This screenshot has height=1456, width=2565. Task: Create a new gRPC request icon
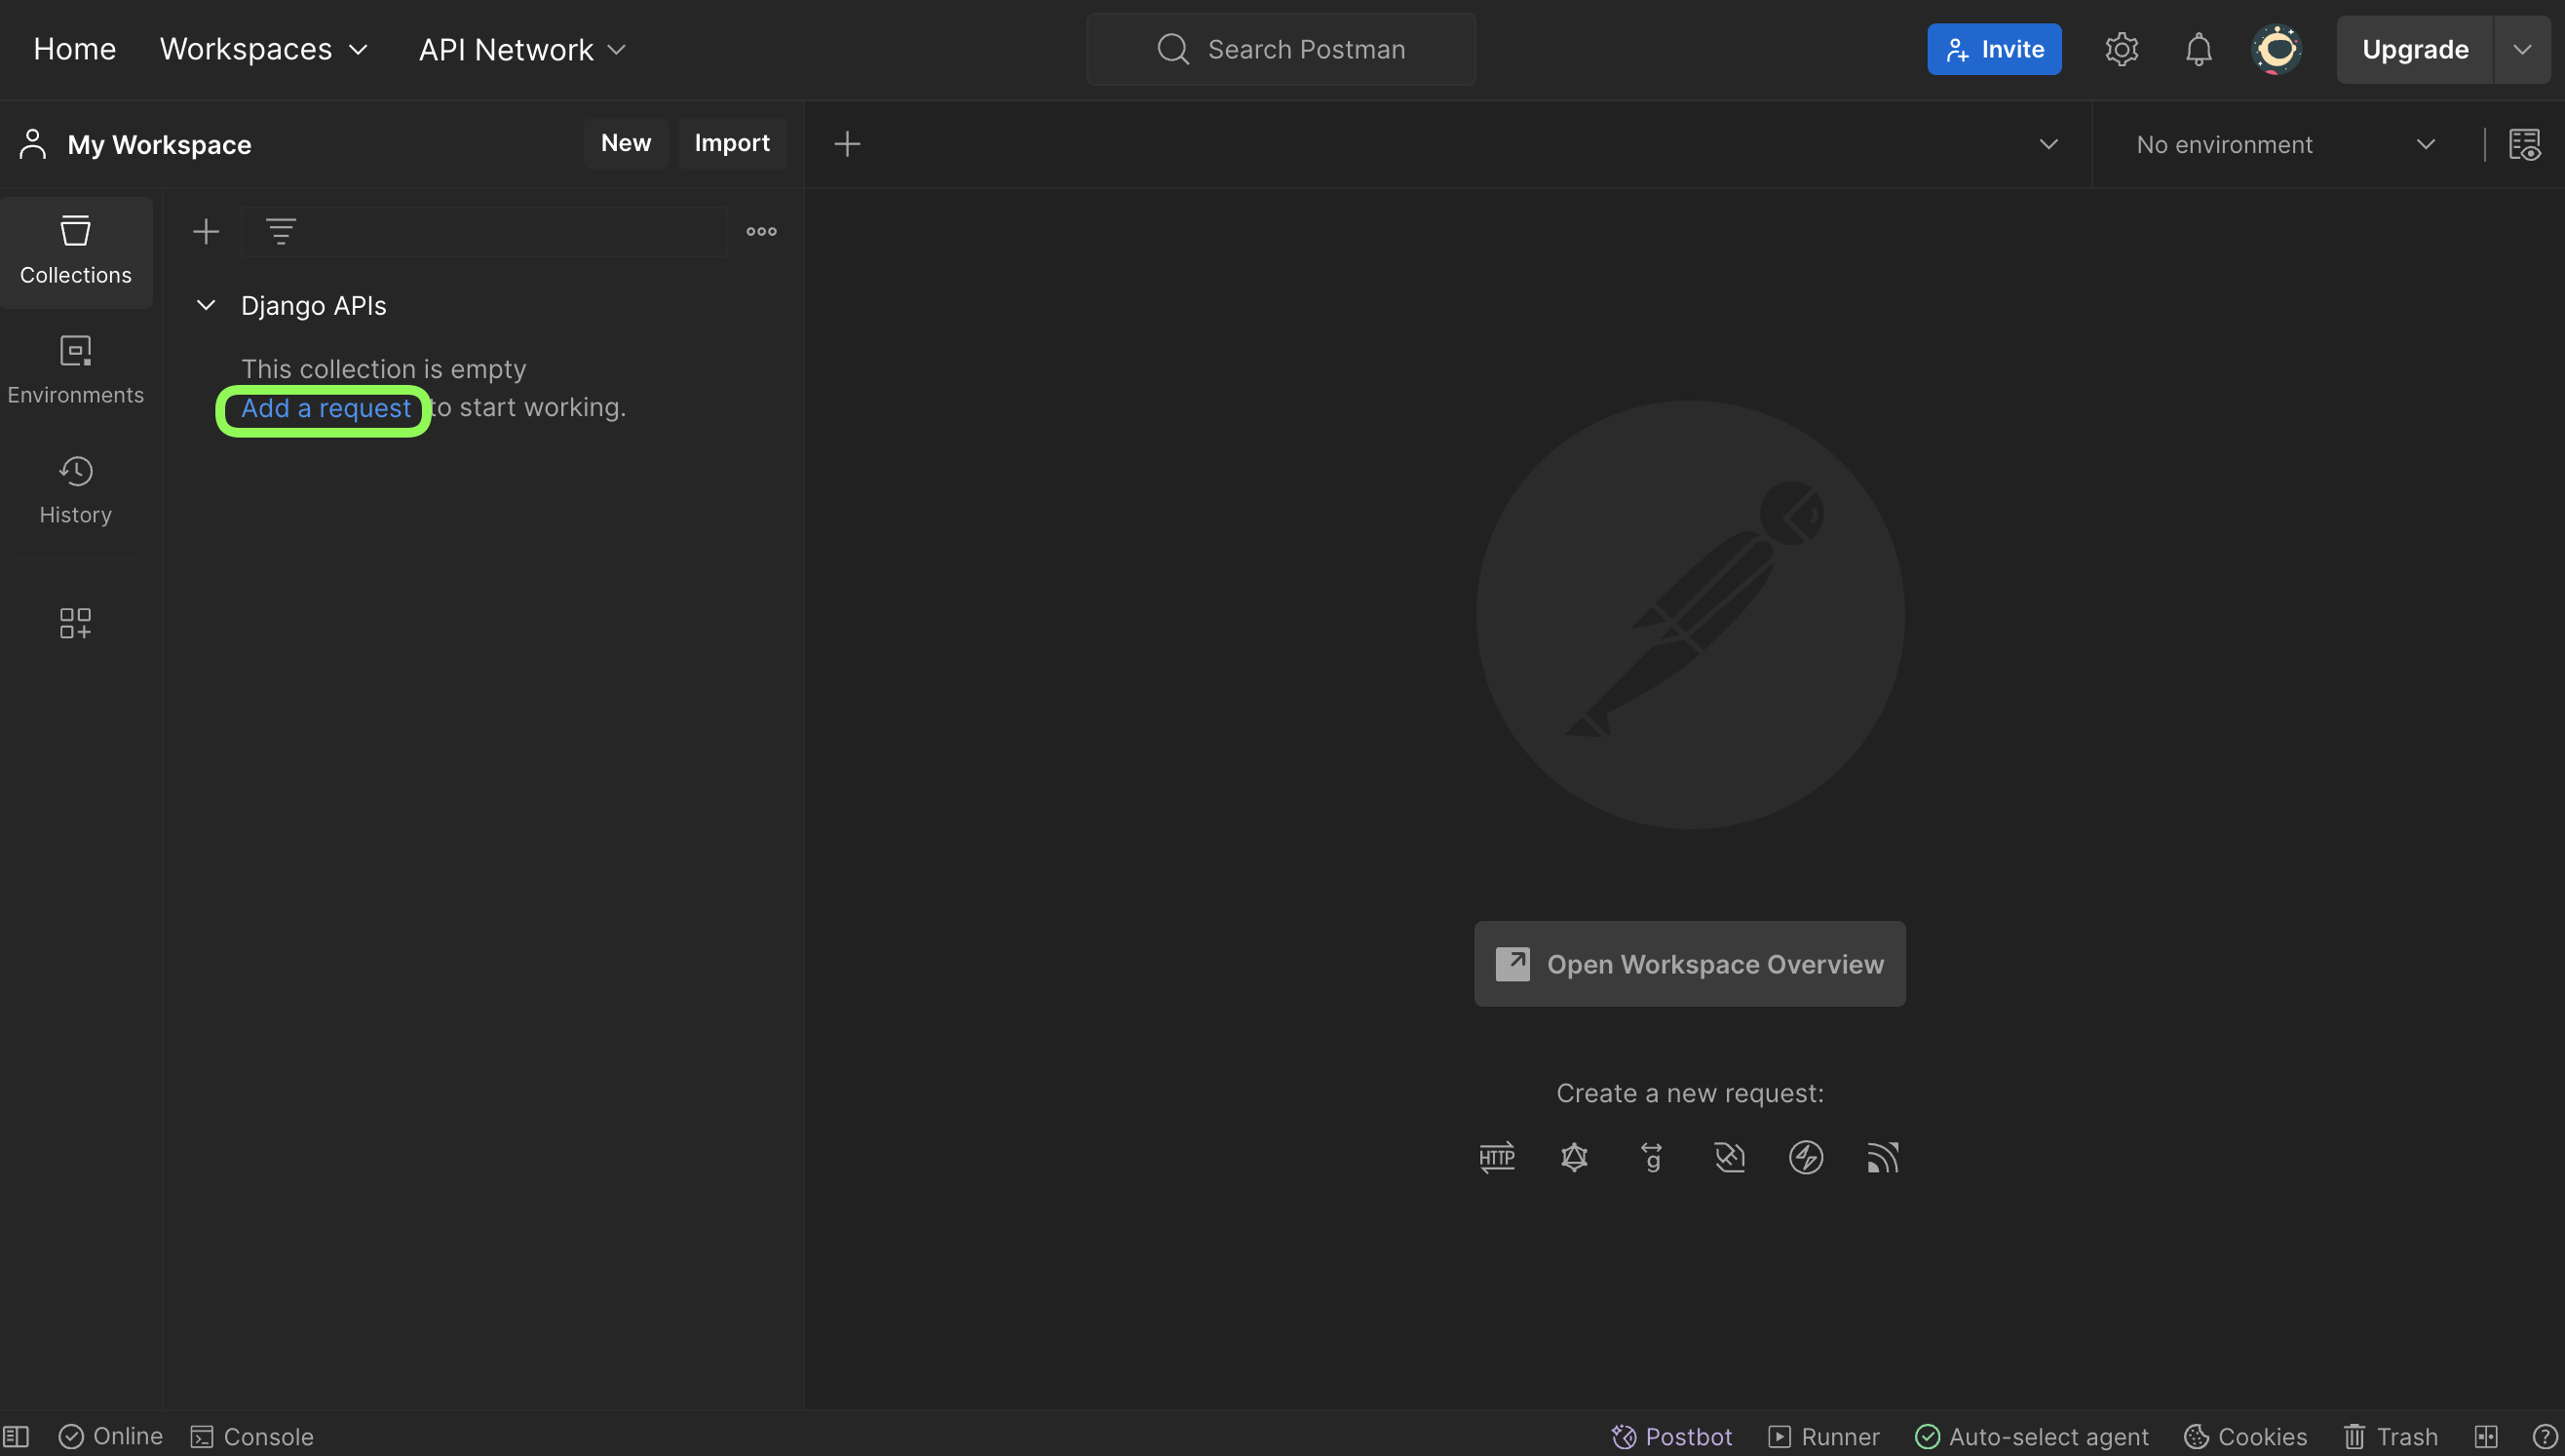[x=1651, y=1157]
